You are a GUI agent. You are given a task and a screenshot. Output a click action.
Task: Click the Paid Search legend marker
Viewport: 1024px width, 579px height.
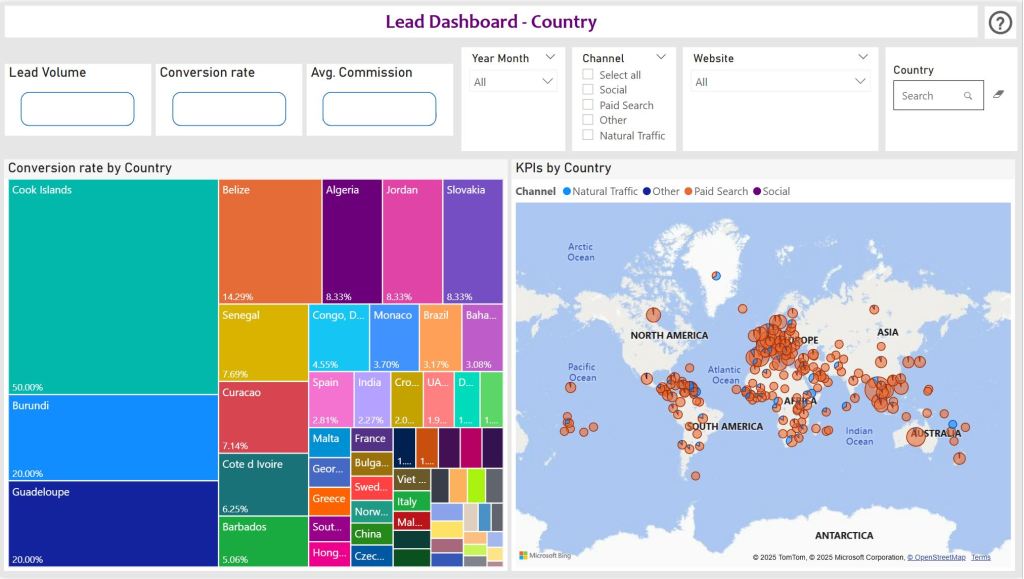(x=688, y=191)
